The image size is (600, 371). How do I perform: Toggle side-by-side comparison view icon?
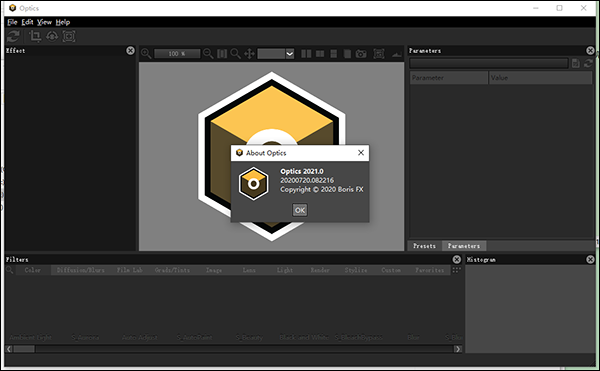[x=306, y=54]
